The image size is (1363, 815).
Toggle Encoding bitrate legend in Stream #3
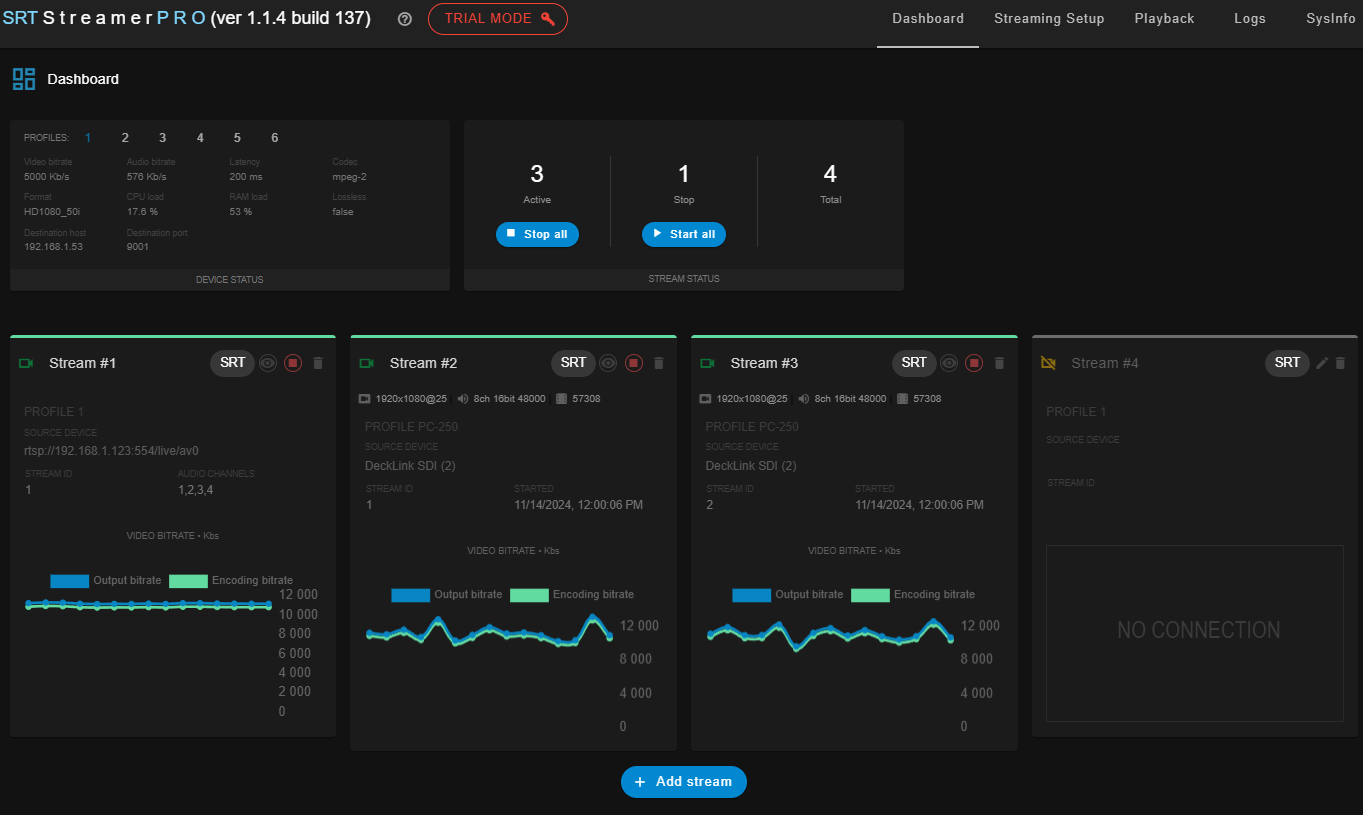tap(913, 594)
